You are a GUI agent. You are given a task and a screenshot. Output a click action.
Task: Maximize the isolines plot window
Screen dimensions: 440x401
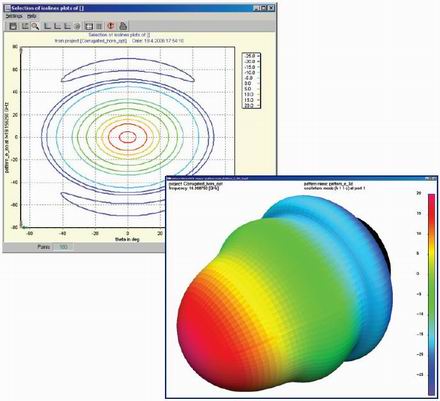264,7
